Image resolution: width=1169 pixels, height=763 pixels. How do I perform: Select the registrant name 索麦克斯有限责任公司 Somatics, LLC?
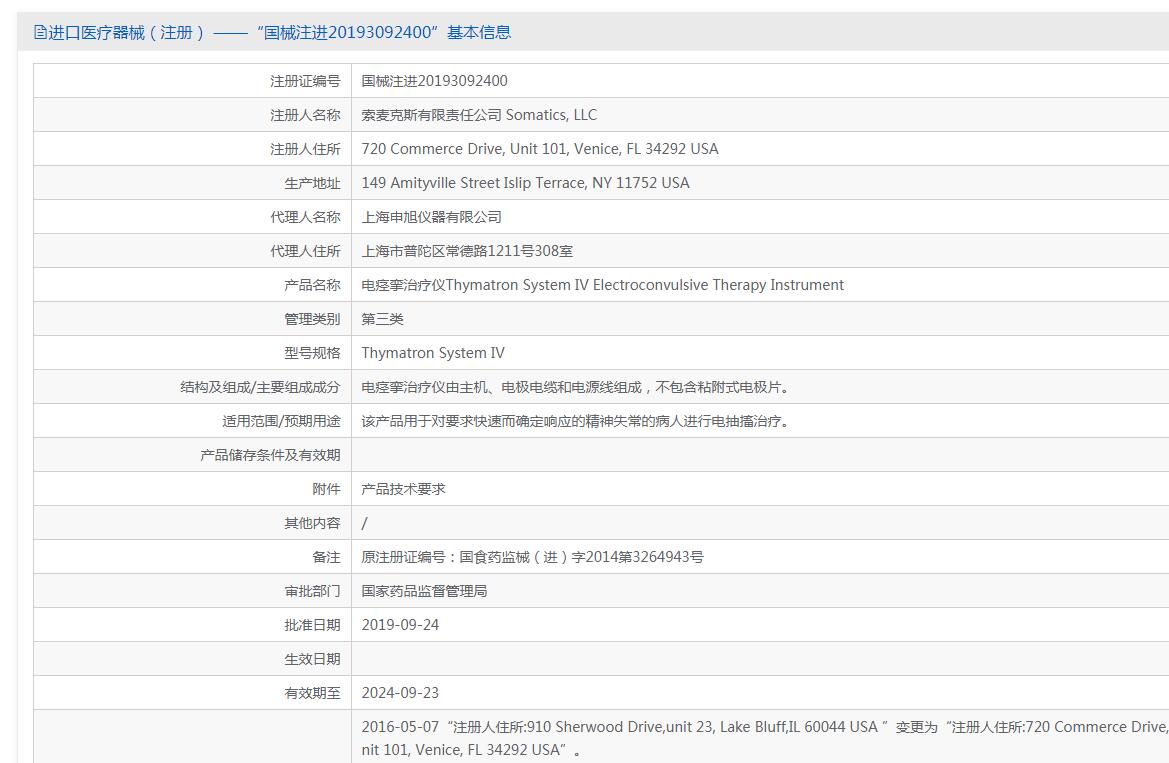click(479, 115)
